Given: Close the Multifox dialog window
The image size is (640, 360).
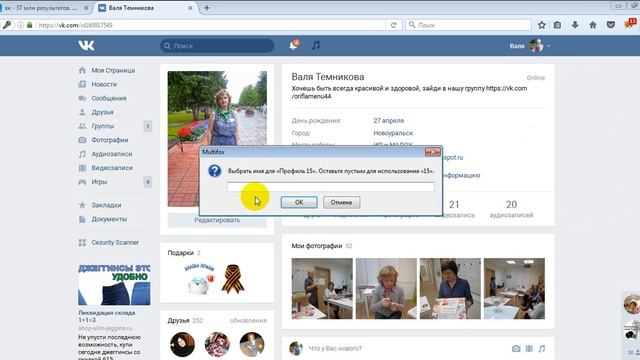Looking at the screenshot, I should pos(433,152).
